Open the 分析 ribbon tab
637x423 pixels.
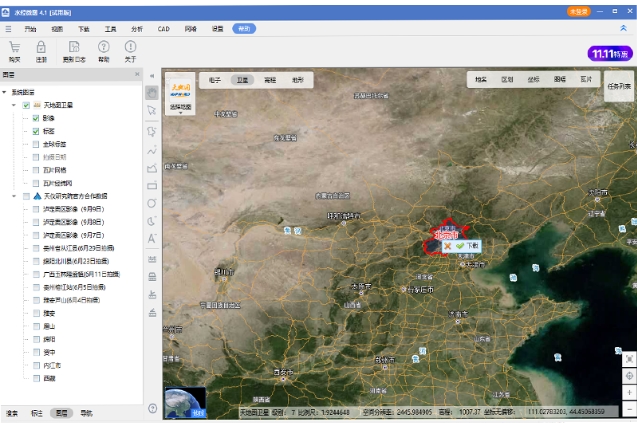[137, 29]
